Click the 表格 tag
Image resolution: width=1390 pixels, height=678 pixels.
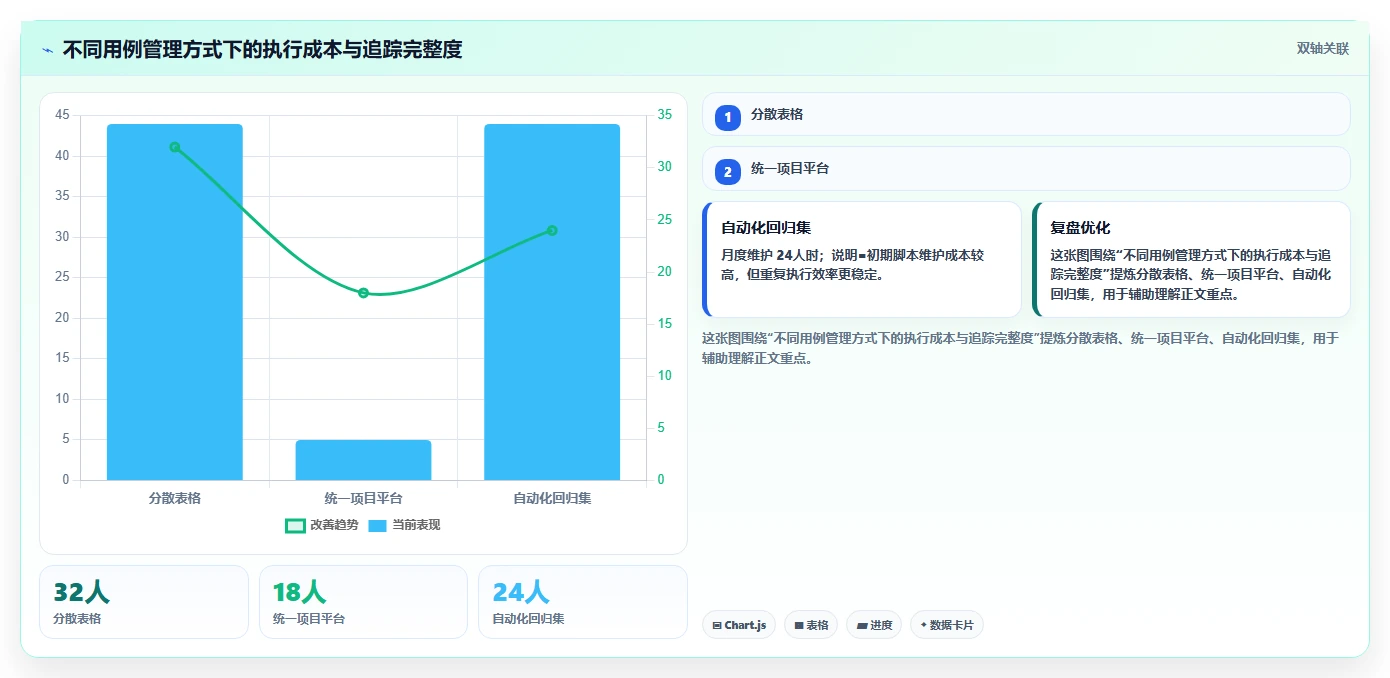coord(811,625)
